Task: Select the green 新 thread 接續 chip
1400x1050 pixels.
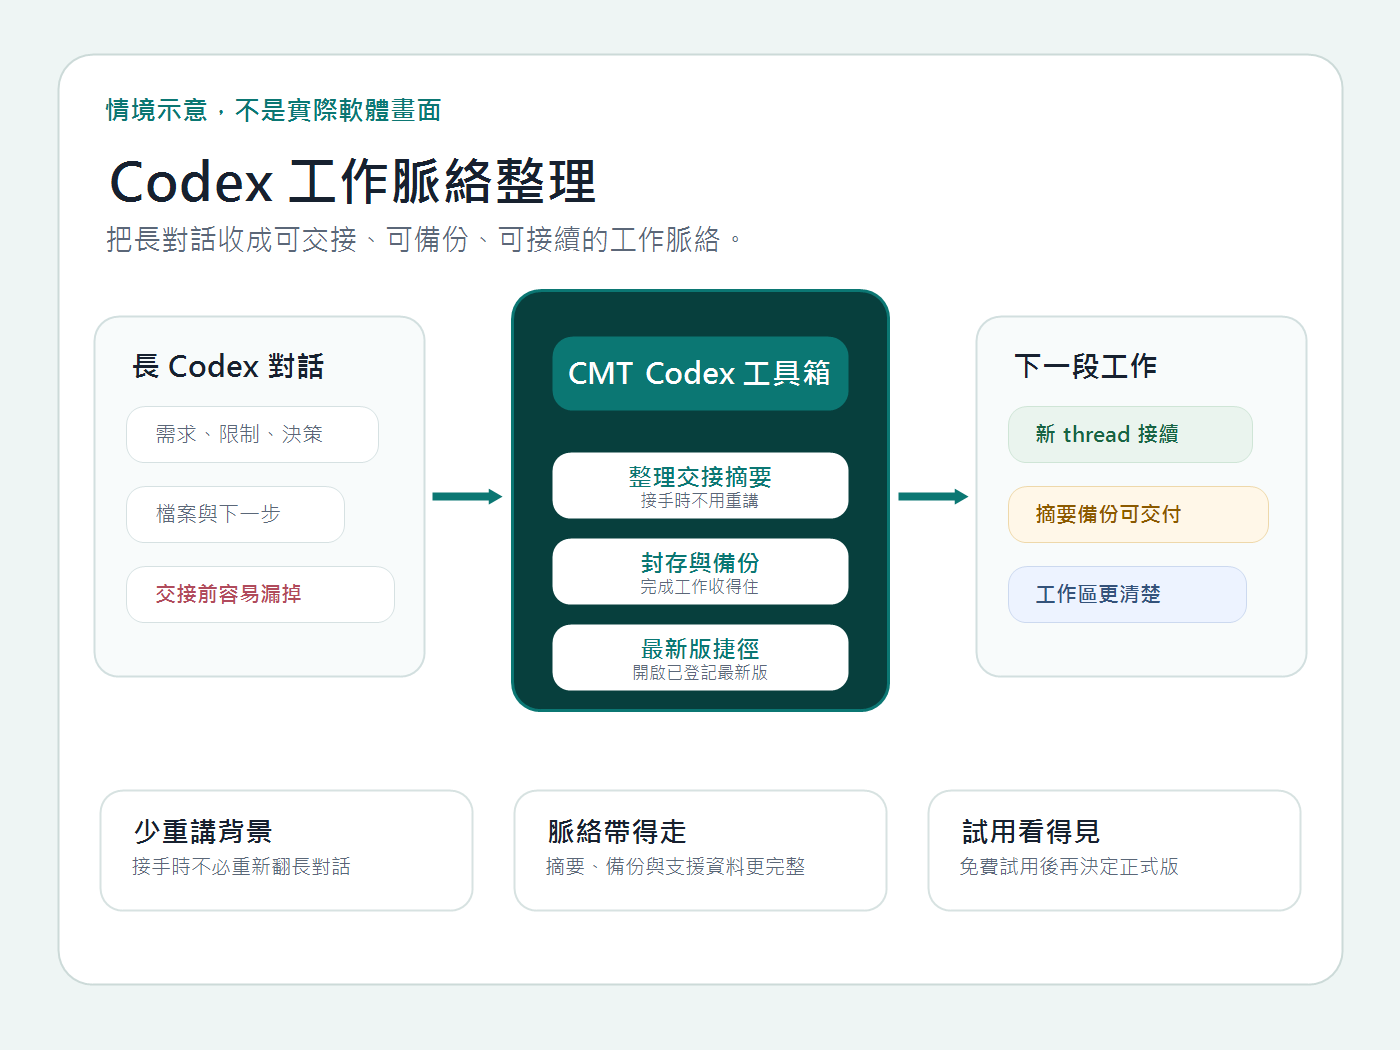Action: [1130, 434]
